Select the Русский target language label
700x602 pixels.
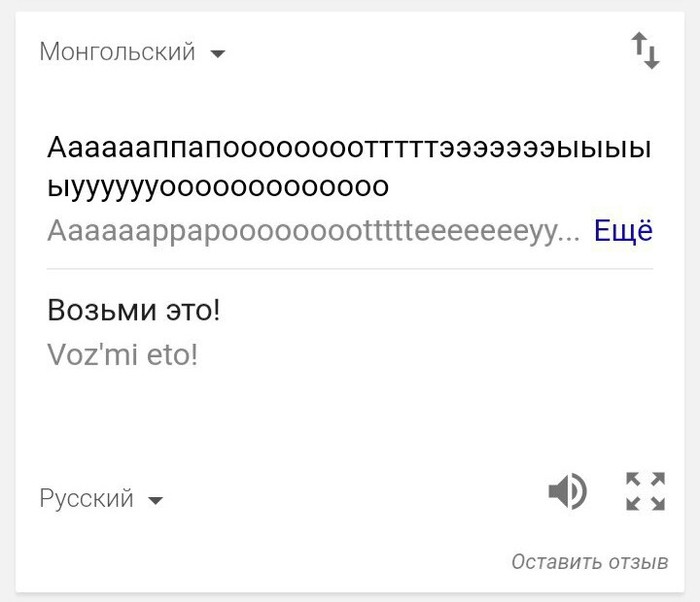(86, 498)
